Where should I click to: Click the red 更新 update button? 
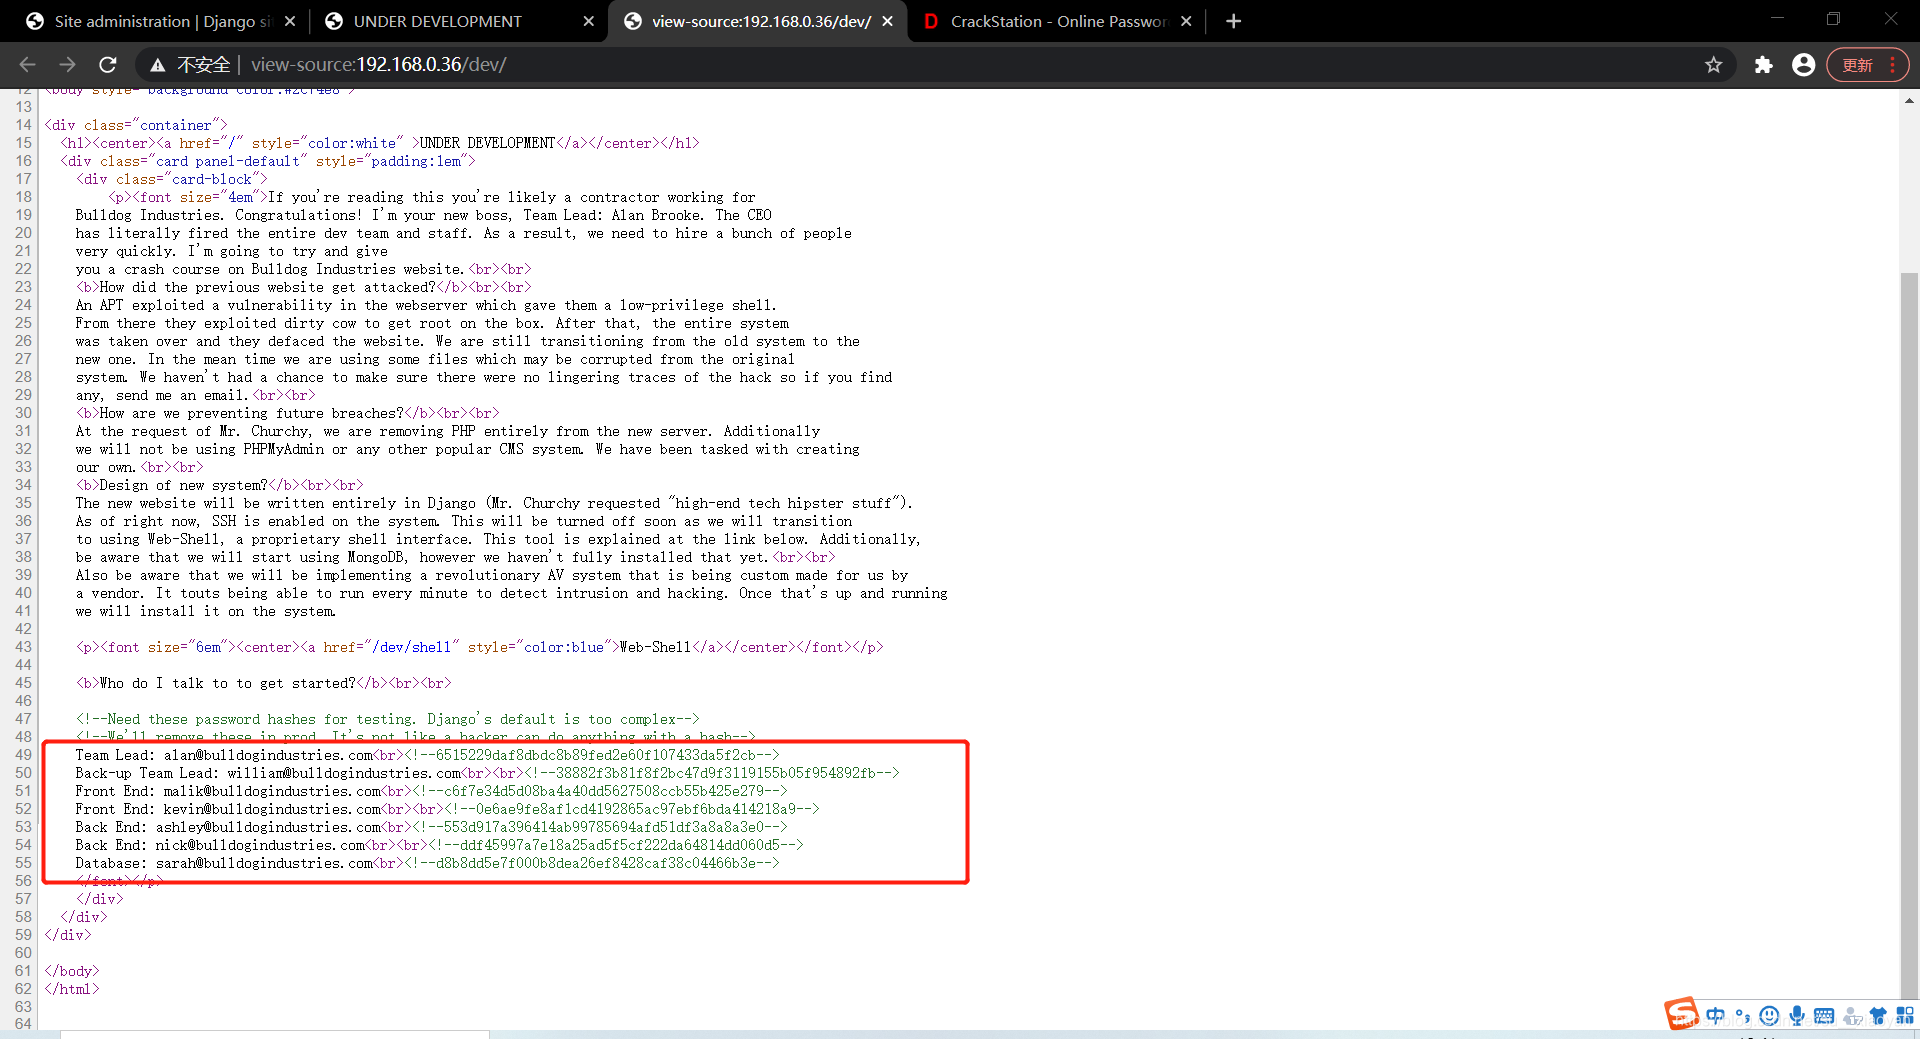click(1858, 65)
